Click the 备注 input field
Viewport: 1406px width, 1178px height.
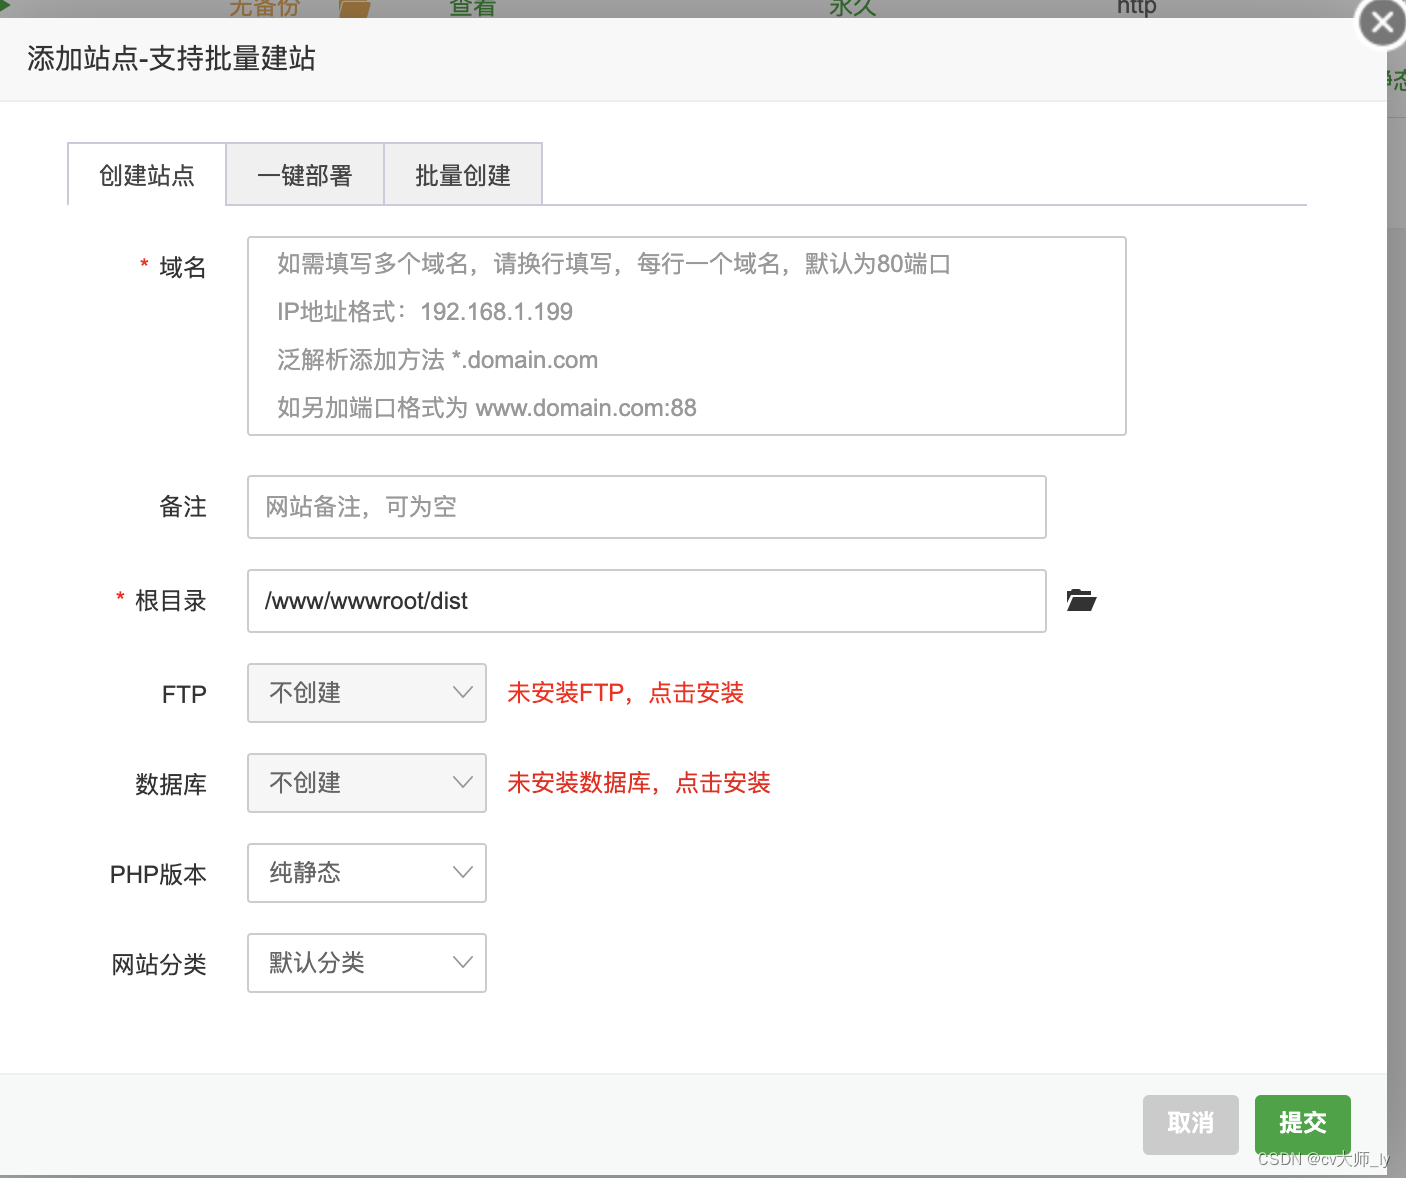(647, 507)
